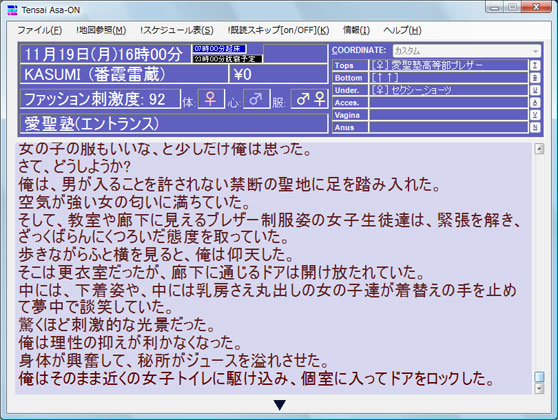Viewport: 558px width, 420px height.
Task: Click the down arrow to advance text
Action: coord(280,405)
